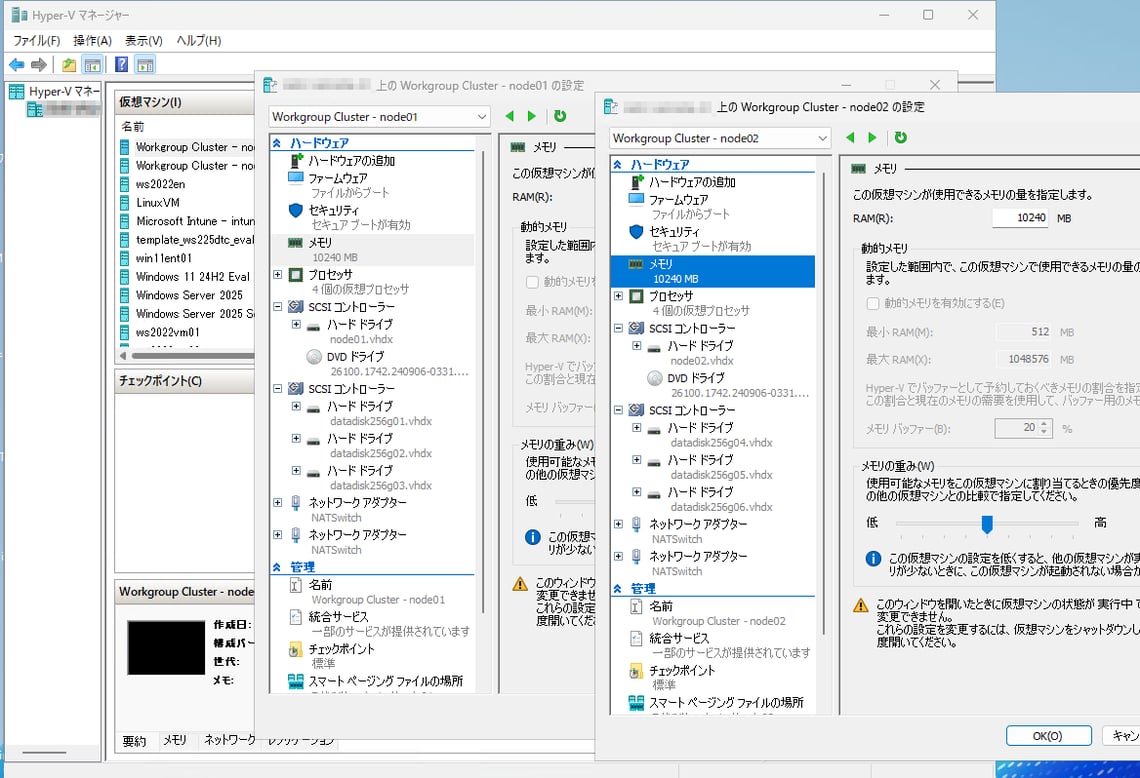Toggle 動的メモリを有効にする checkbox in node02 window
Image resolution: width=1140 pixels, height=778 pixels.
pos(873,303)
